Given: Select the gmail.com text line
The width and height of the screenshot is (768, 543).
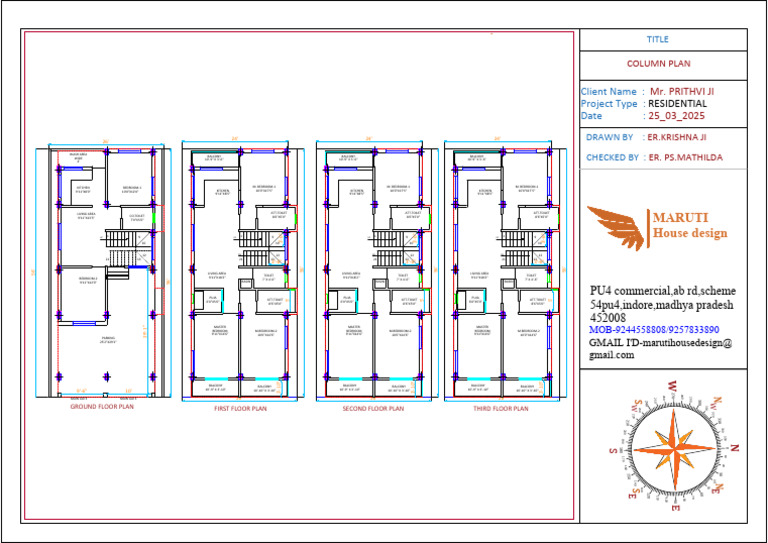Looking at the screenshot, I should click(611, 355).
